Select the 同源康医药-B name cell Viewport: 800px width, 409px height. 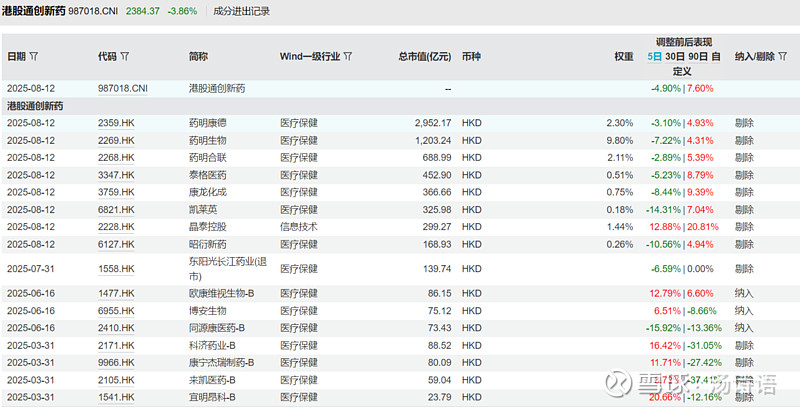point(217,328)
